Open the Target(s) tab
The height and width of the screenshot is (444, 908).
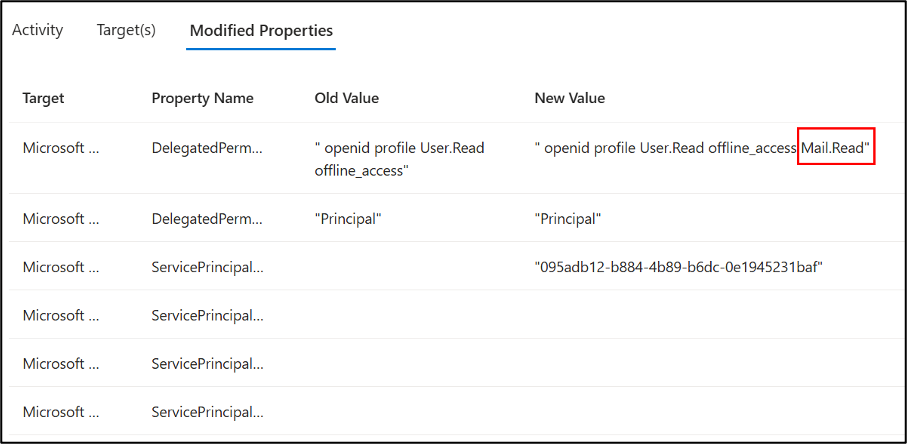pos(126,30)
